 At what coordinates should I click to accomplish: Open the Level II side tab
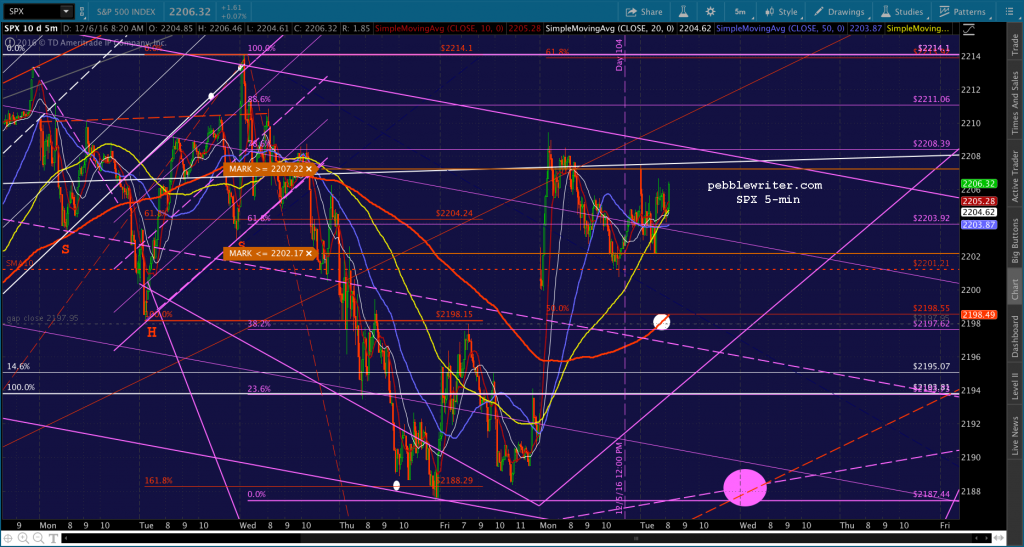(x=1016, y=384)
